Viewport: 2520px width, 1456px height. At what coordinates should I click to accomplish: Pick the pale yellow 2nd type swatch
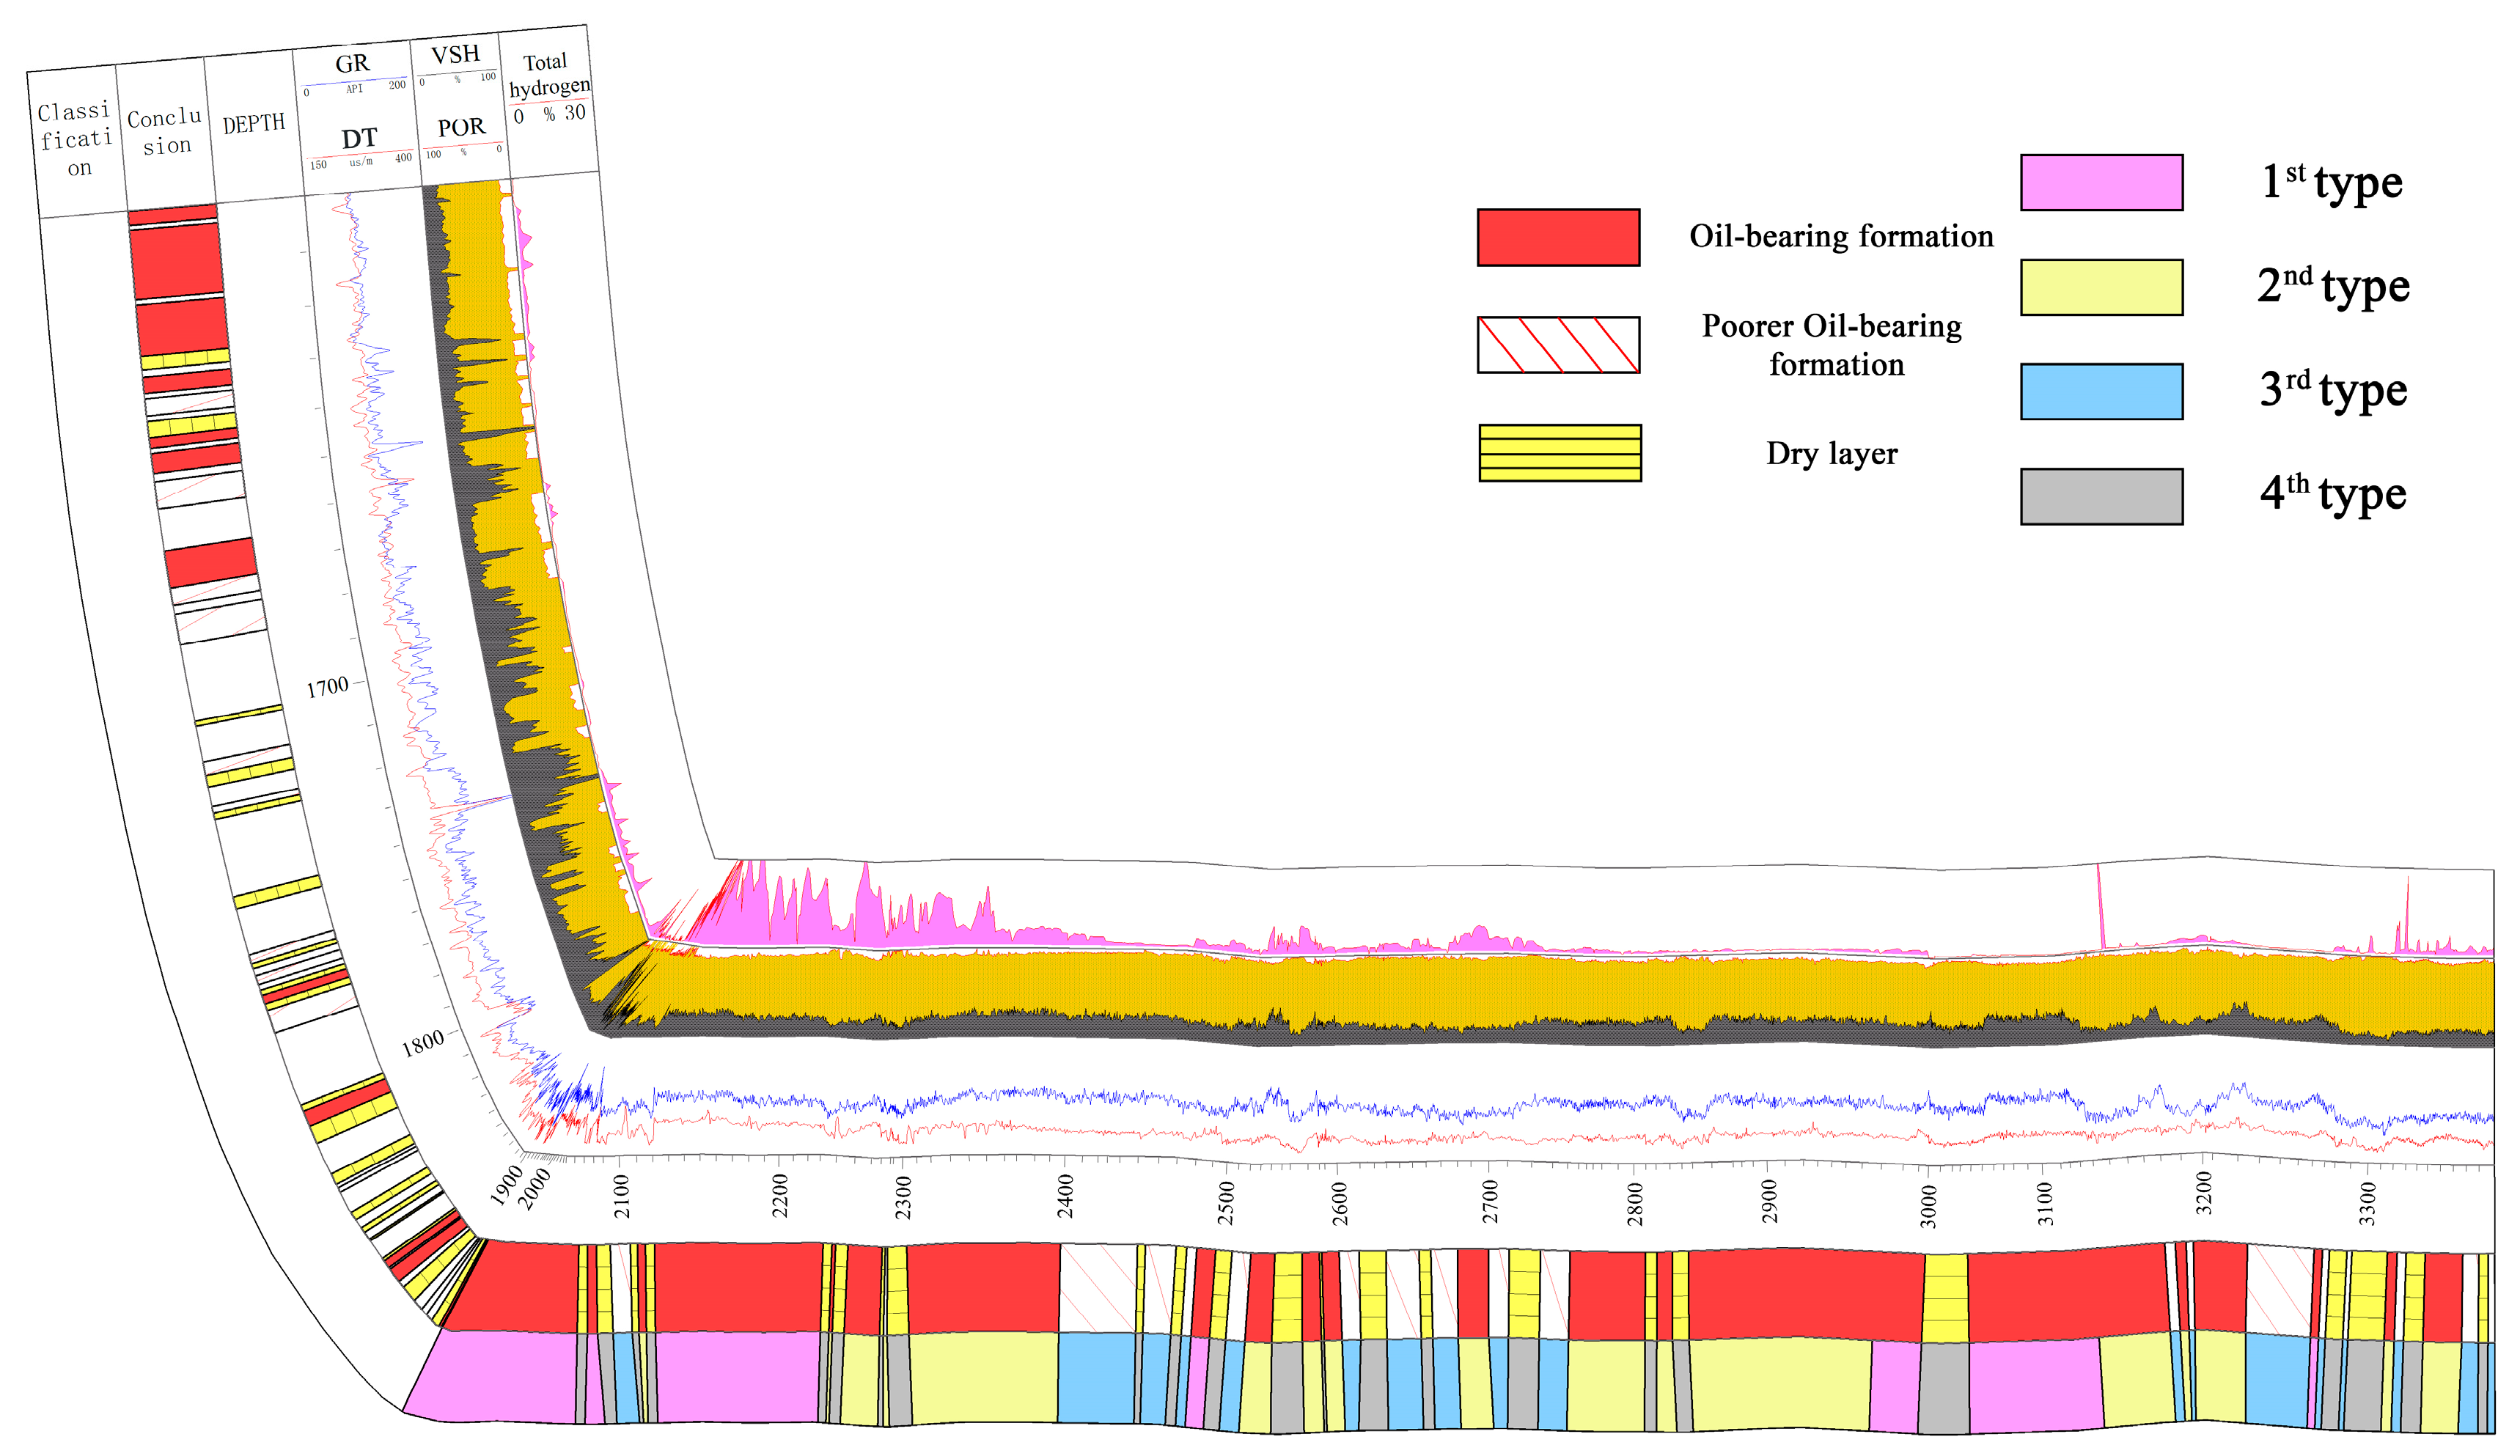2101,287
